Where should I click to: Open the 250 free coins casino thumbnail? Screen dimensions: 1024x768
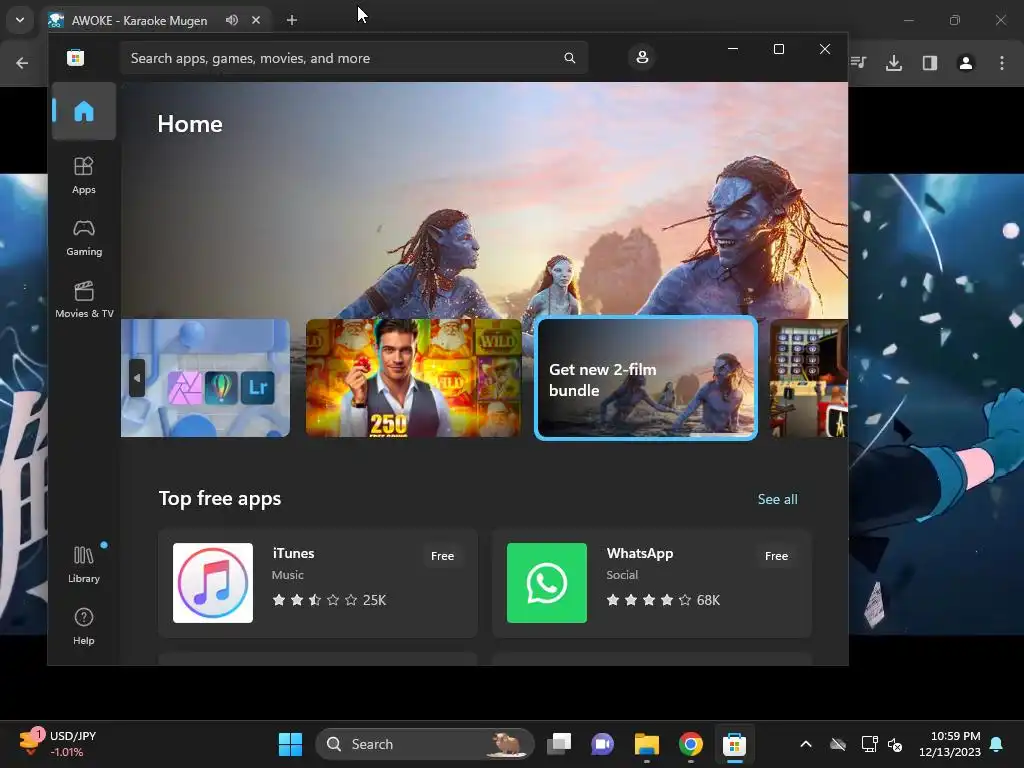pos(413,378)
